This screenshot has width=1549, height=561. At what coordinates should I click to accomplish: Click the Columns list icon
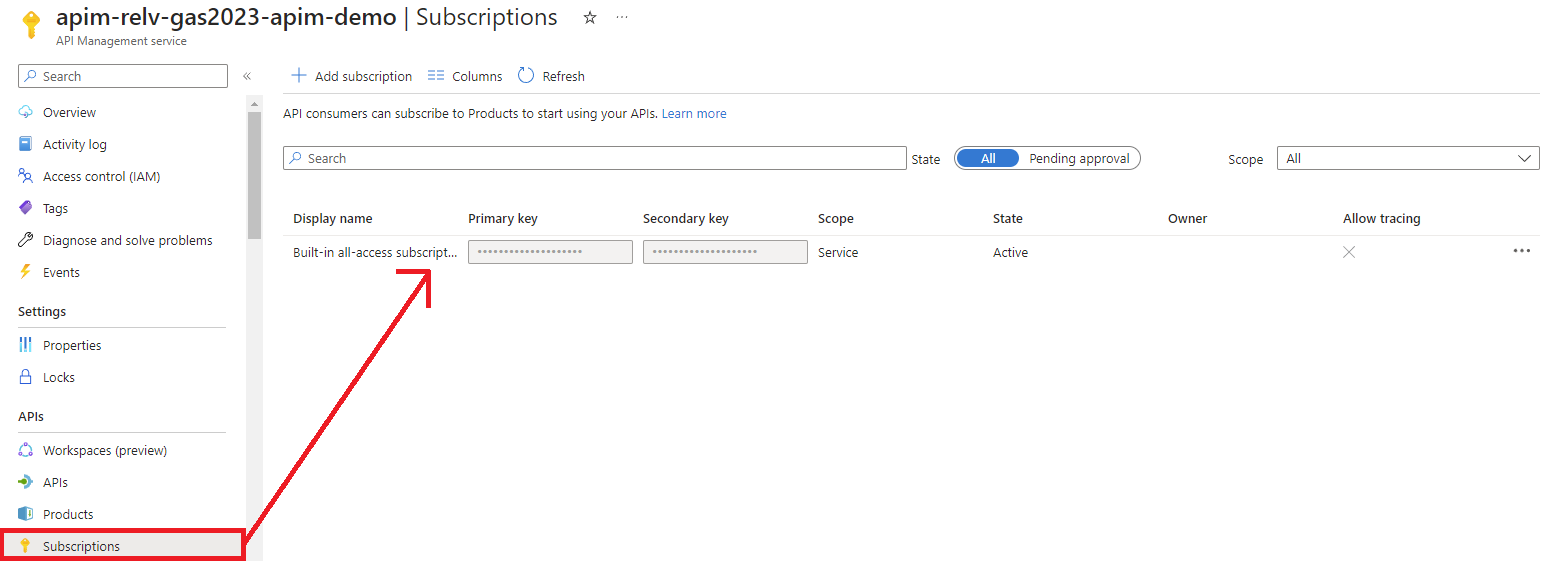click(x=435, y=76)
